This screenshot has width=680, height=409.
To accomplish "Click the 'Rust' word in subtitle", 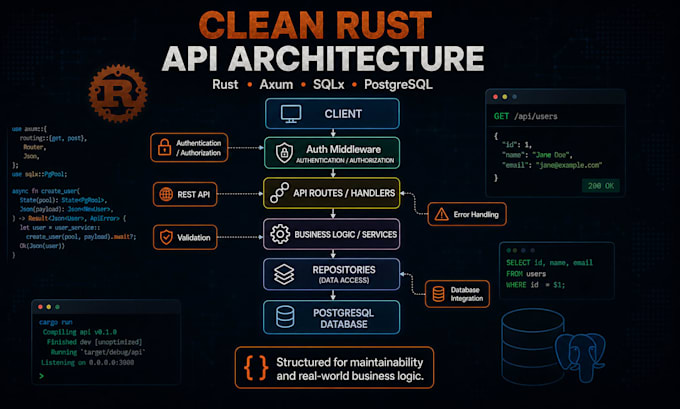I will pyautogui.click(x=225, y=84).
